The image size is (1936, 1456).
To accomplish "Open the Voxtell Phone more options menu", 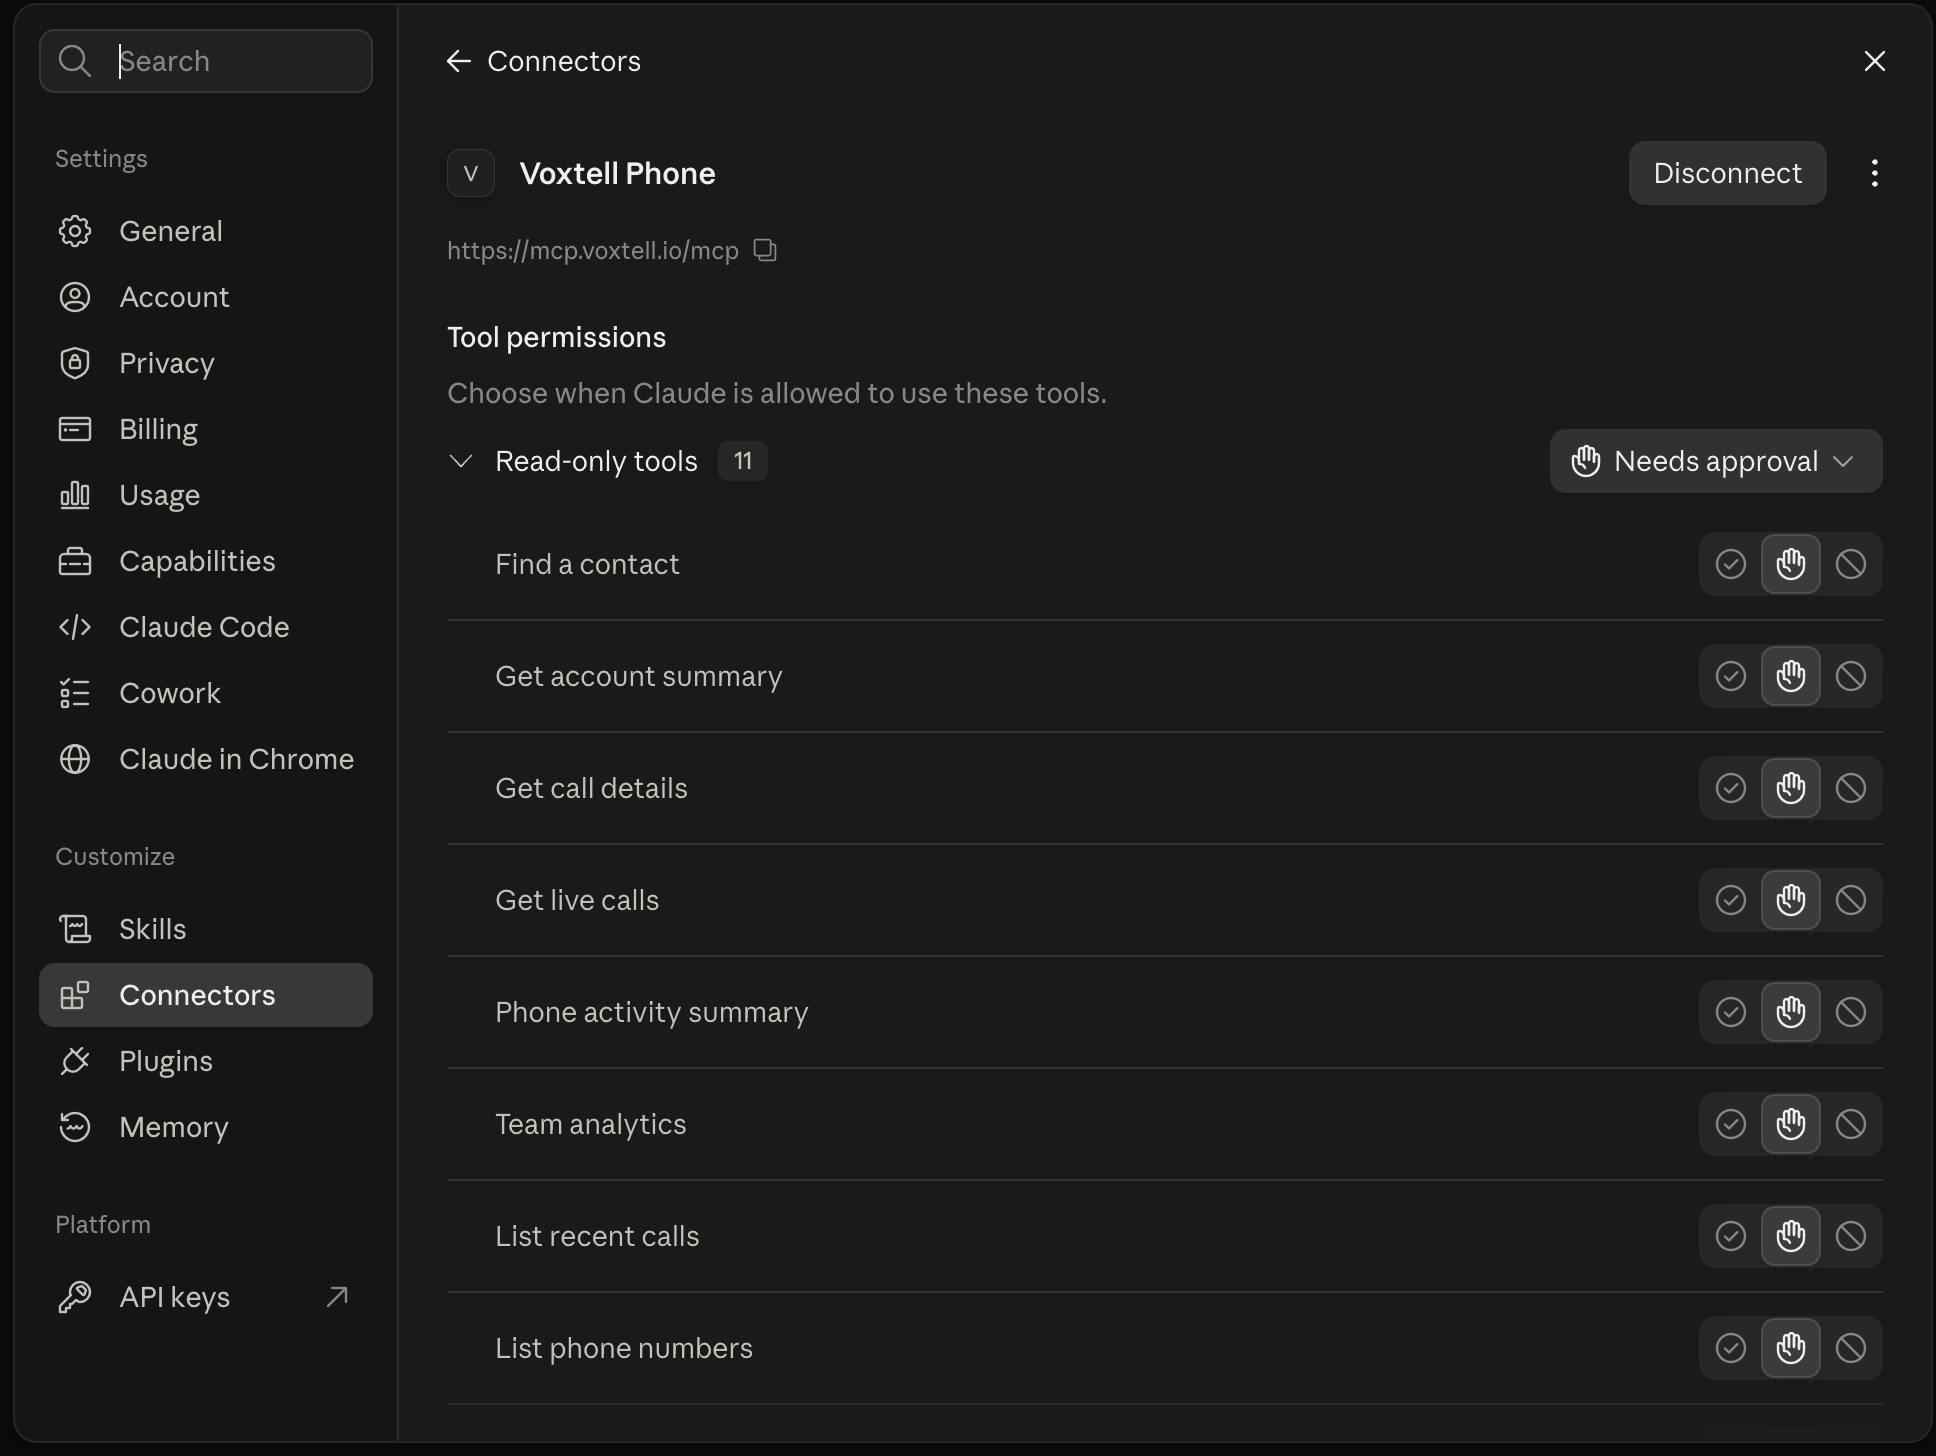I will (x=1874, y=173).
